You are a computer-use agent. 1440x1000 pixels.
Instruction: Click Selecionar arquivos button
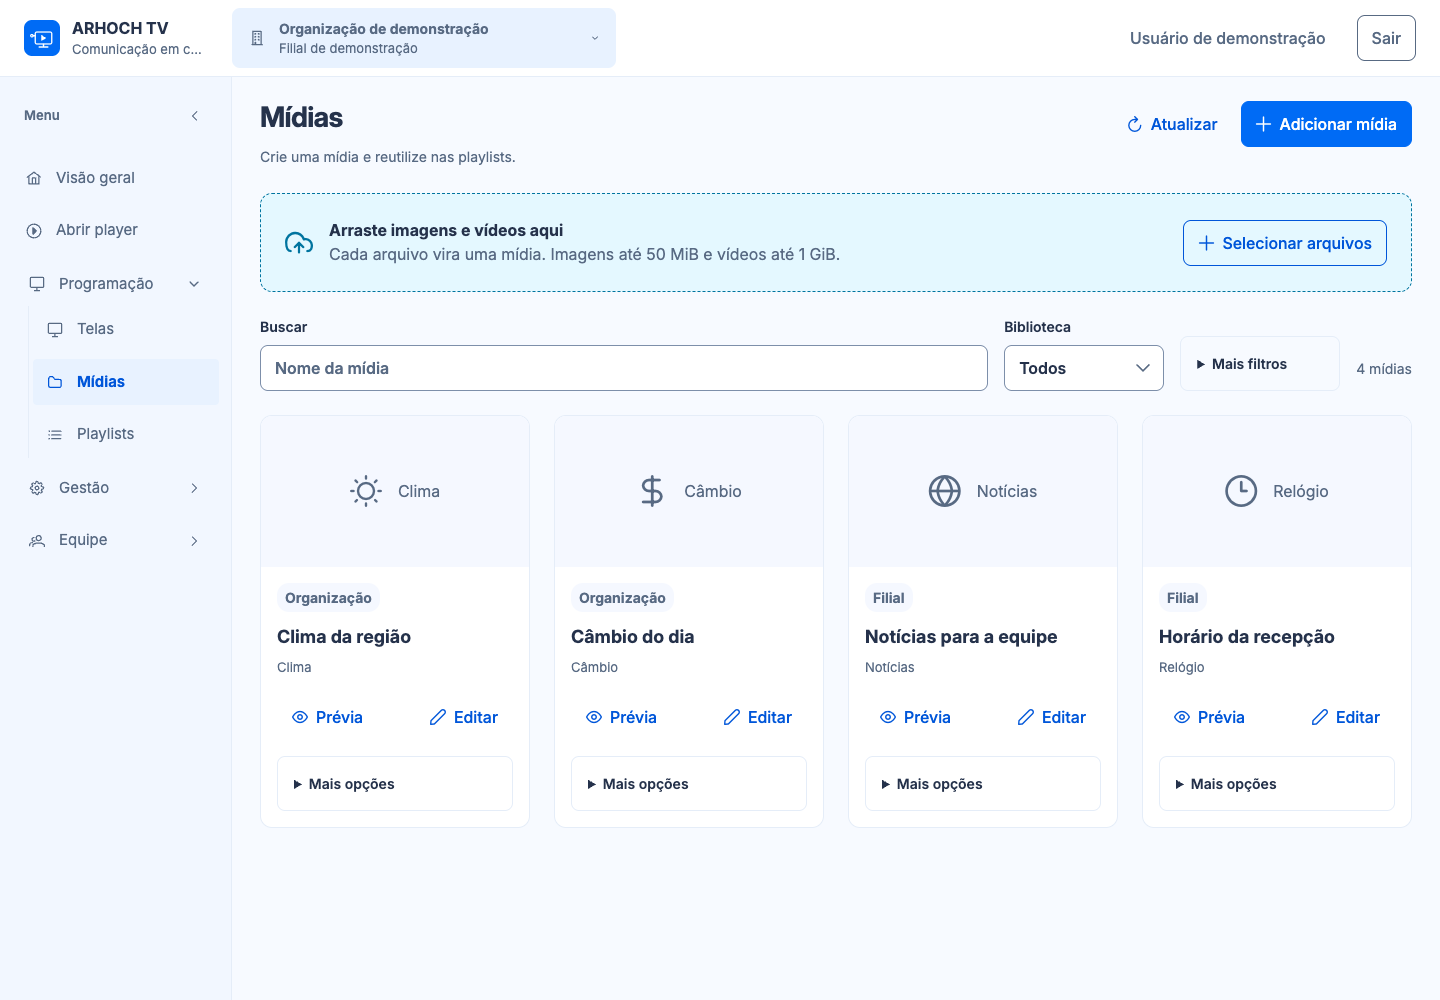click(x=1285, y=243)
